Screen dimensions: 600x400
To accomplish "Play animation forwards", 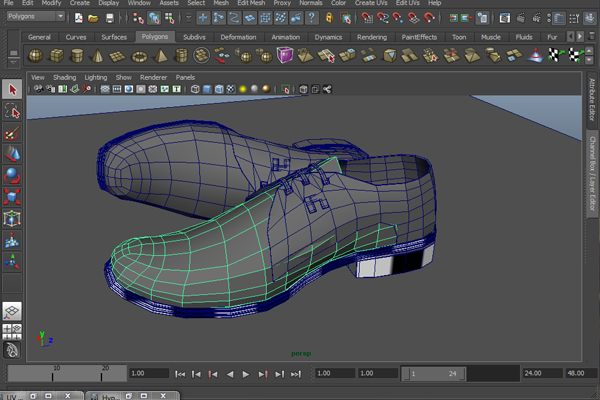I will (x=246, y=374).
